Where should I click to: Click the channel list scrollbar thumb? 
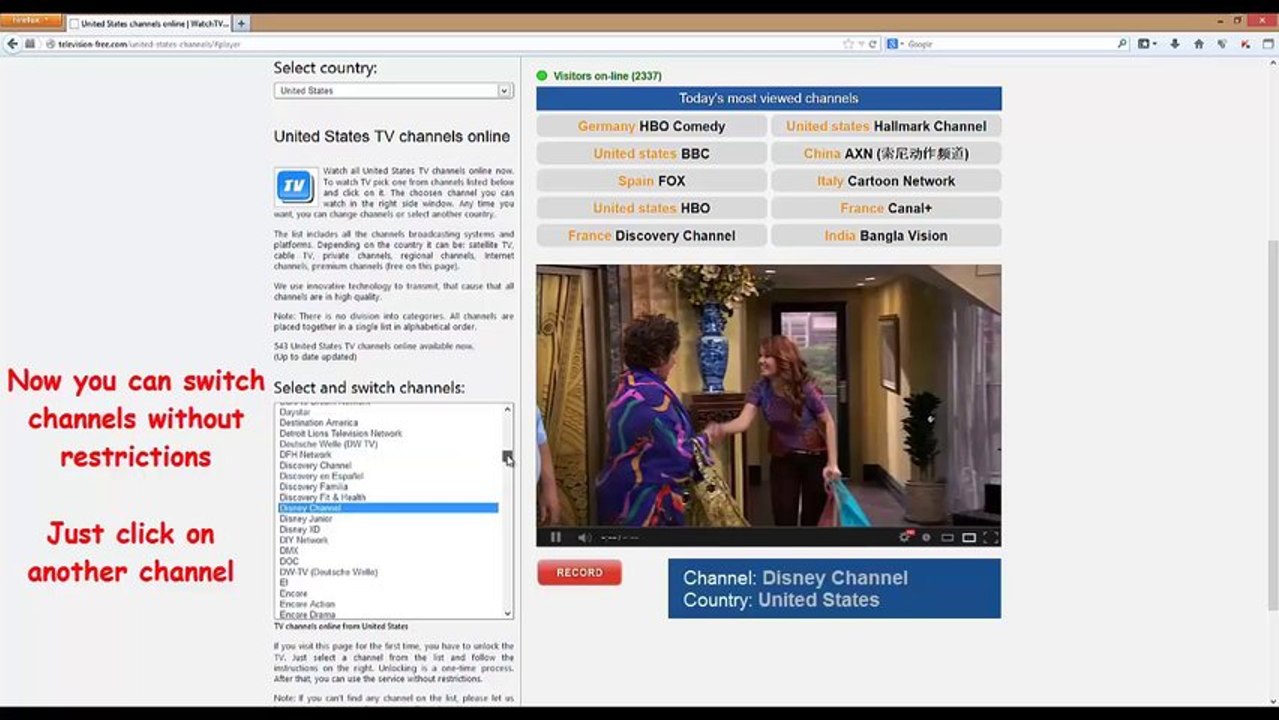coord(508,457)
